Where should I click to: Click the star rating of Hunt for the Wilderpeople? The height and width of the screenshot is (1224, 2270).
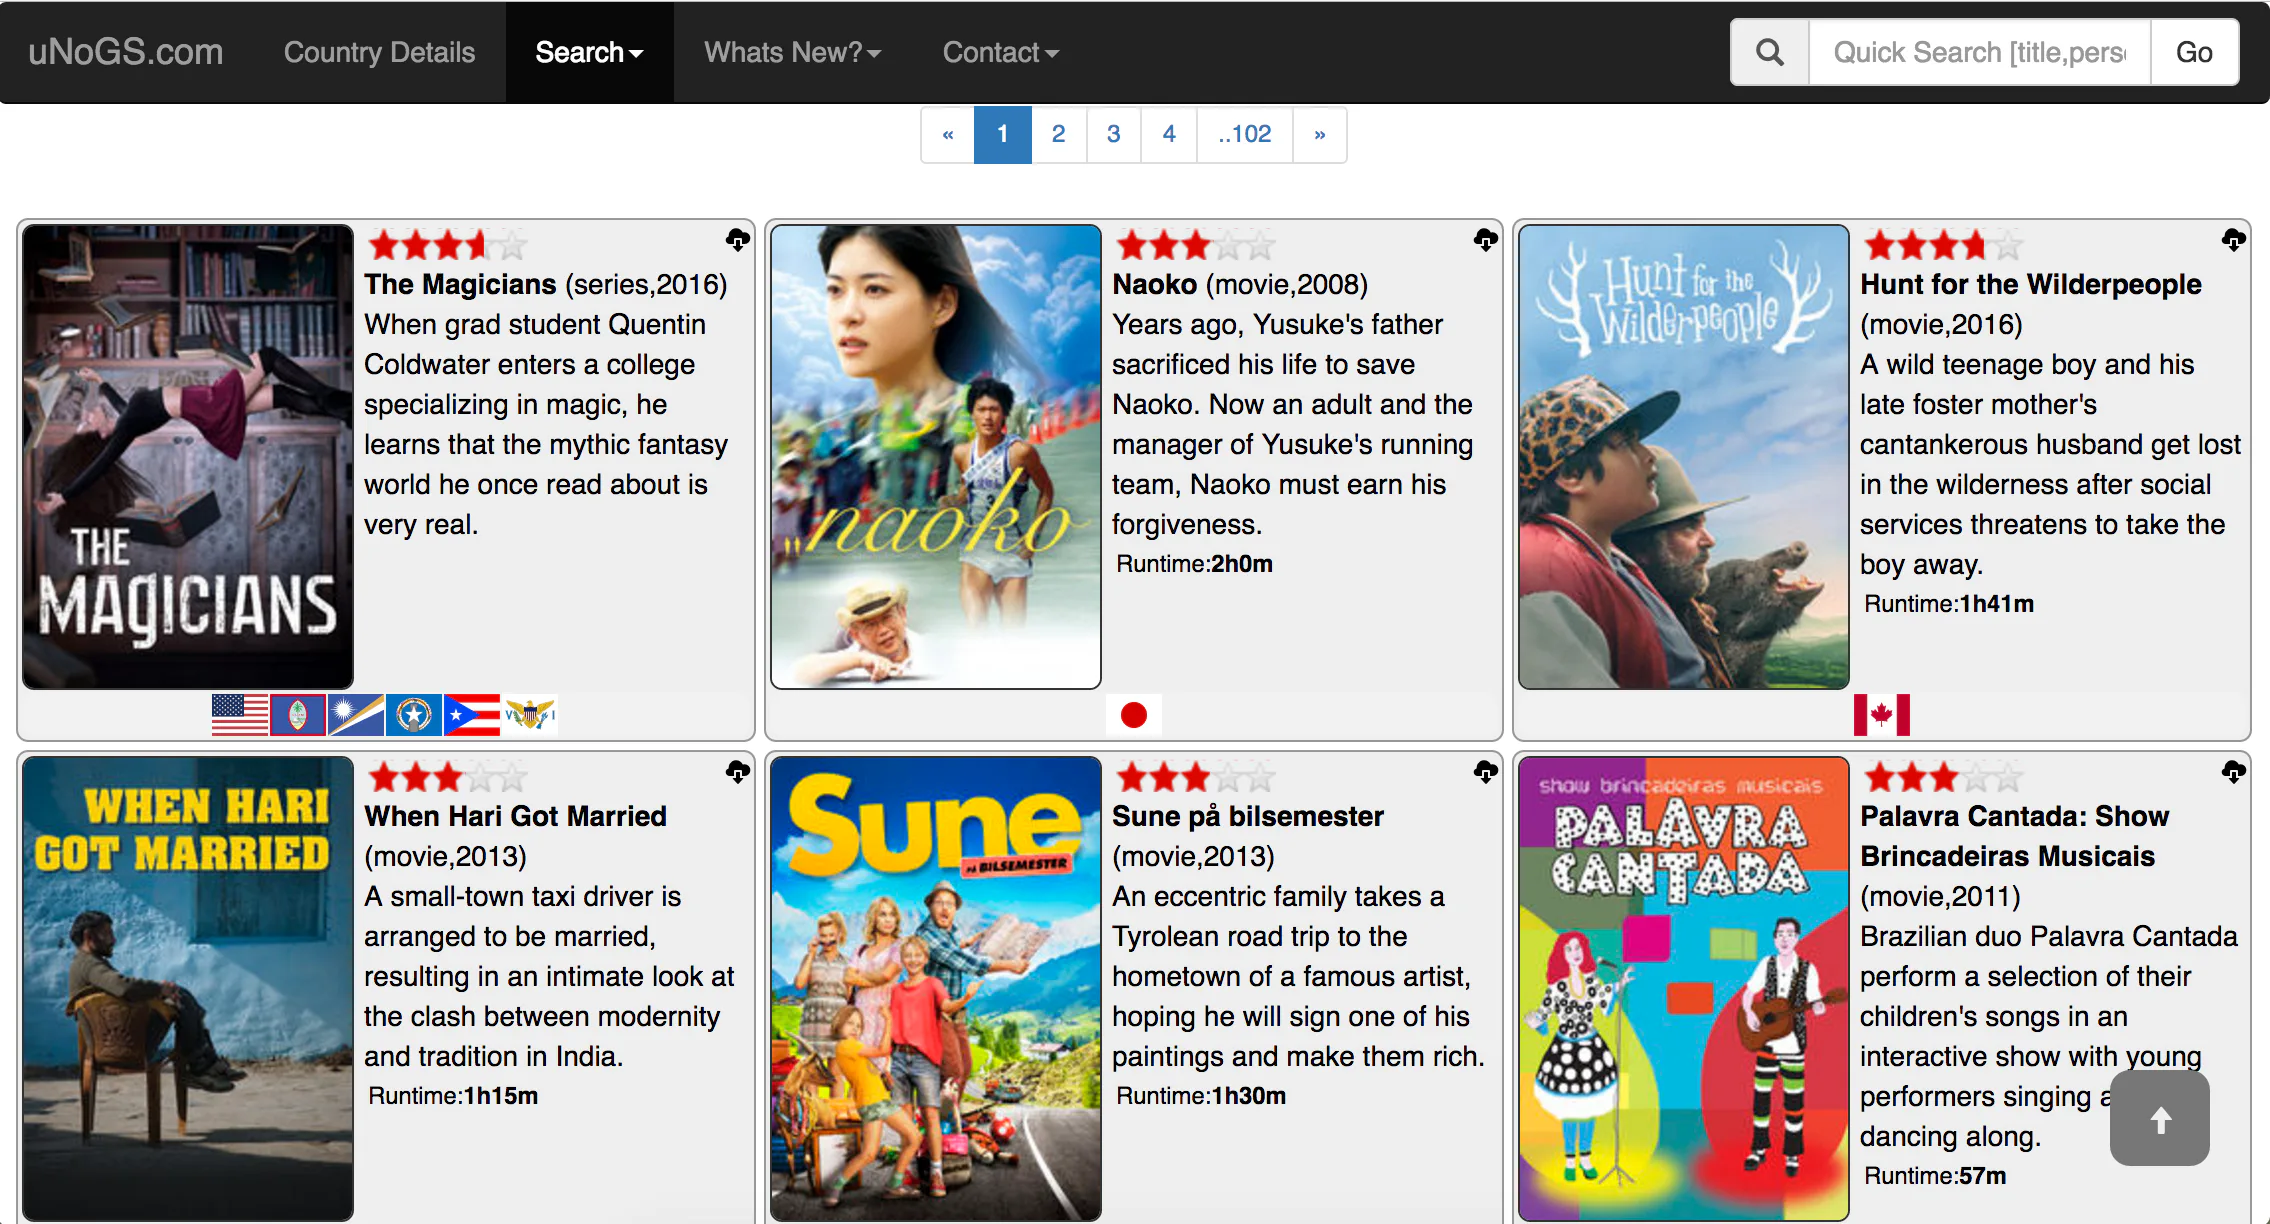tap(1943, 245)
